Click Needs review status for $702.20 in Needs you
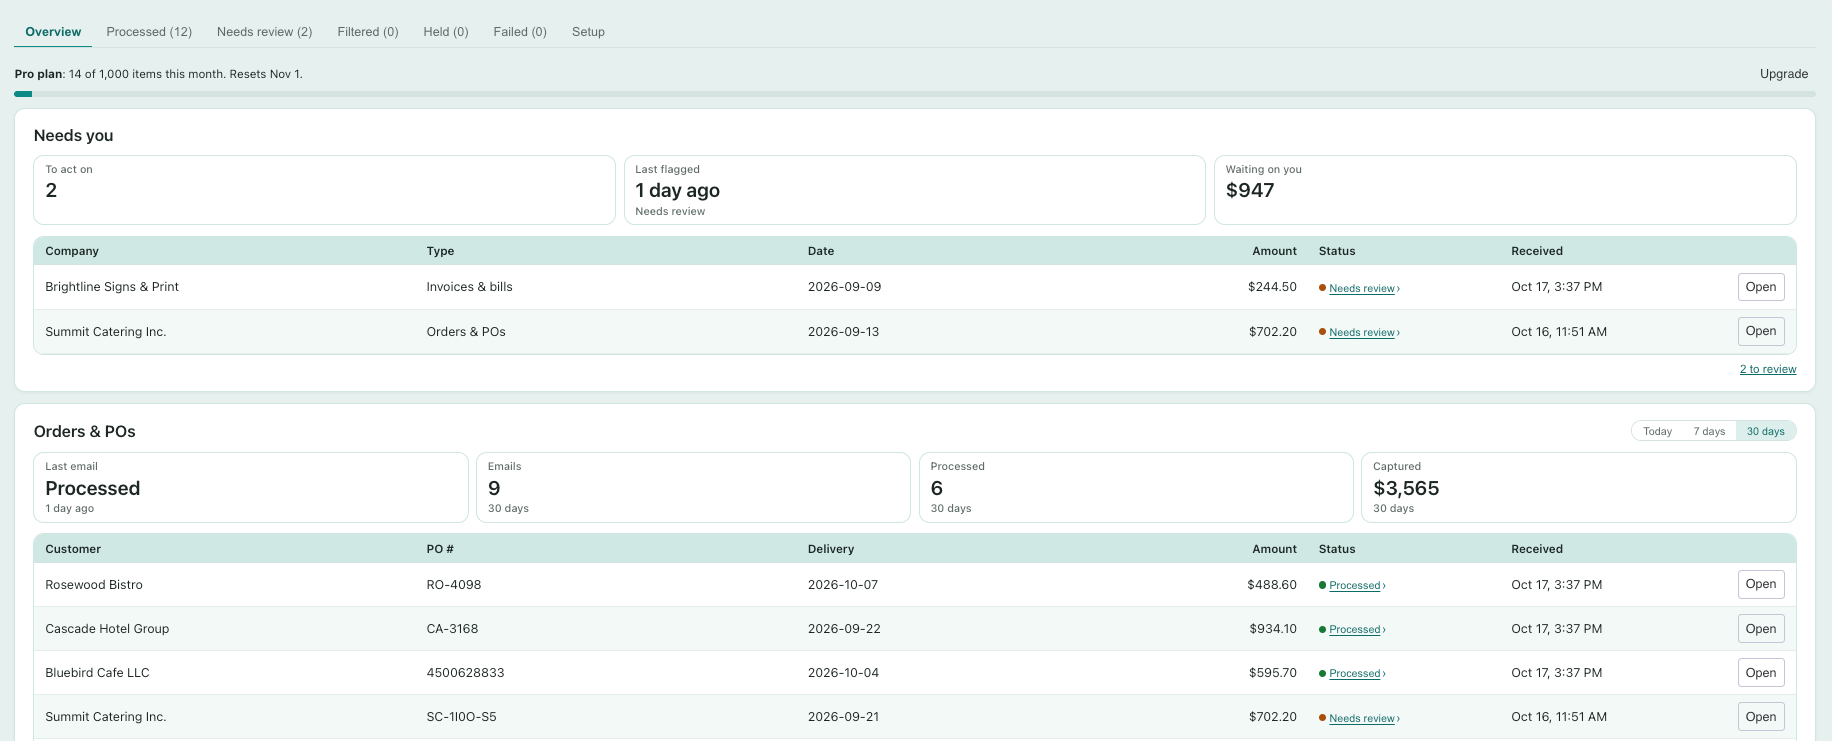This screenshot has height=741, width=1832. (x=1364, y=332)
